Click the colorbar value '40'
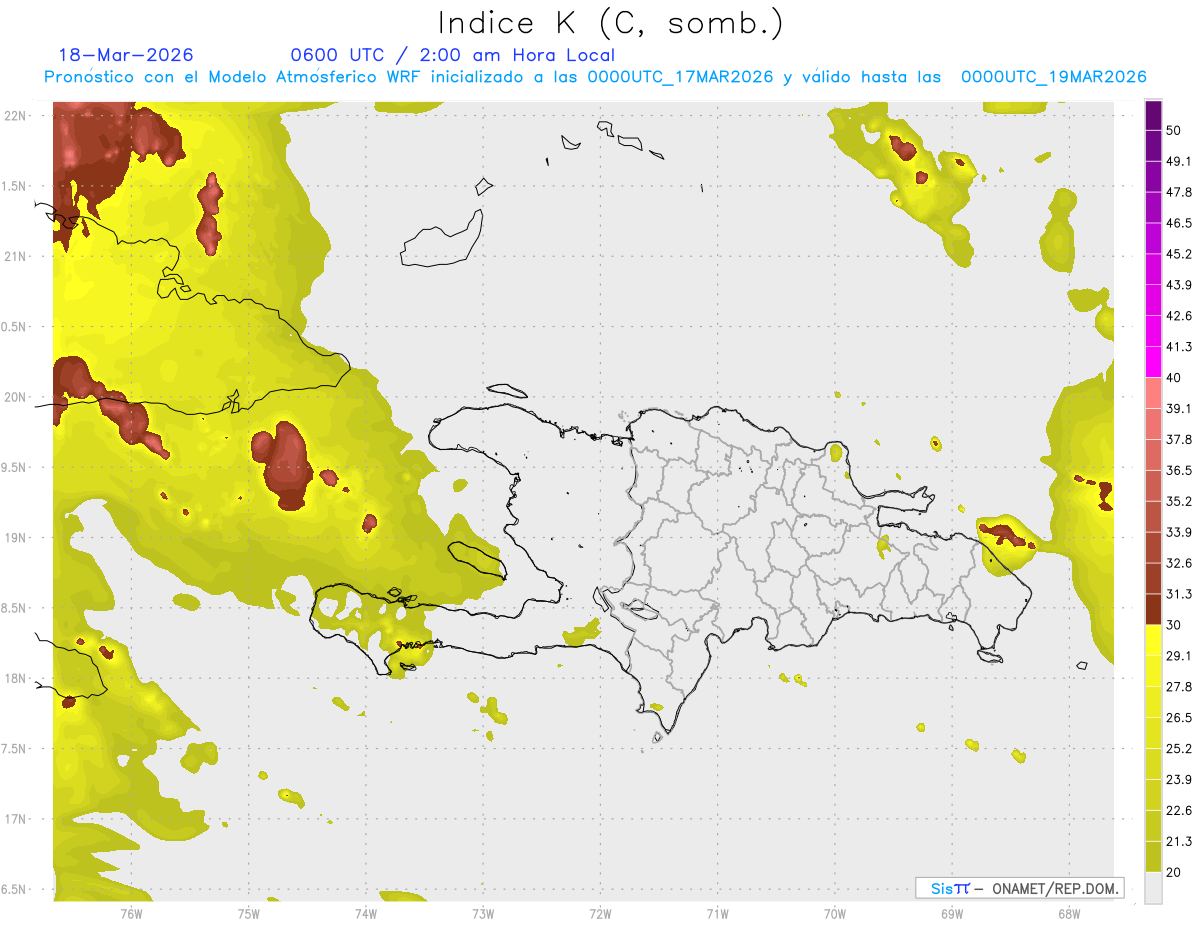Viewport: 1200px width, 927px height. tap(1174, 378)
